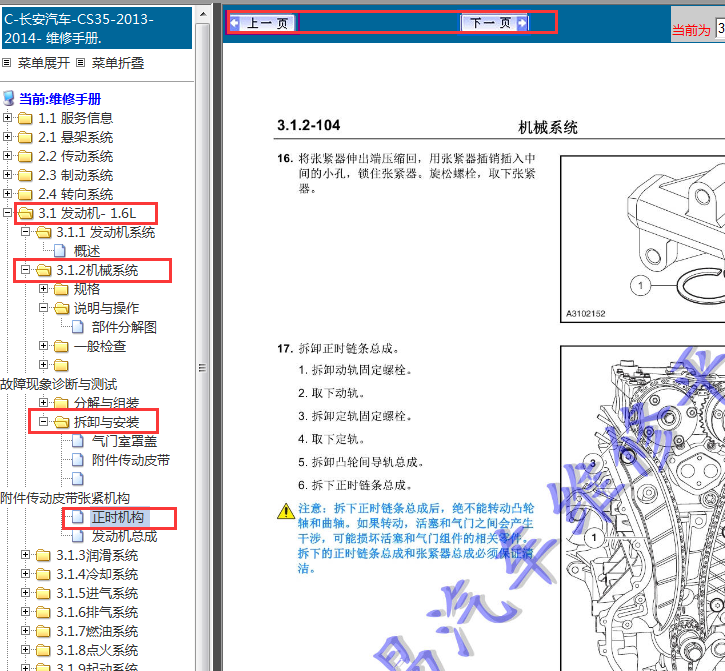Click the 菜单展开 expand-all menu icon
Viewport: 725px width, 671px height.
(7, 63)
